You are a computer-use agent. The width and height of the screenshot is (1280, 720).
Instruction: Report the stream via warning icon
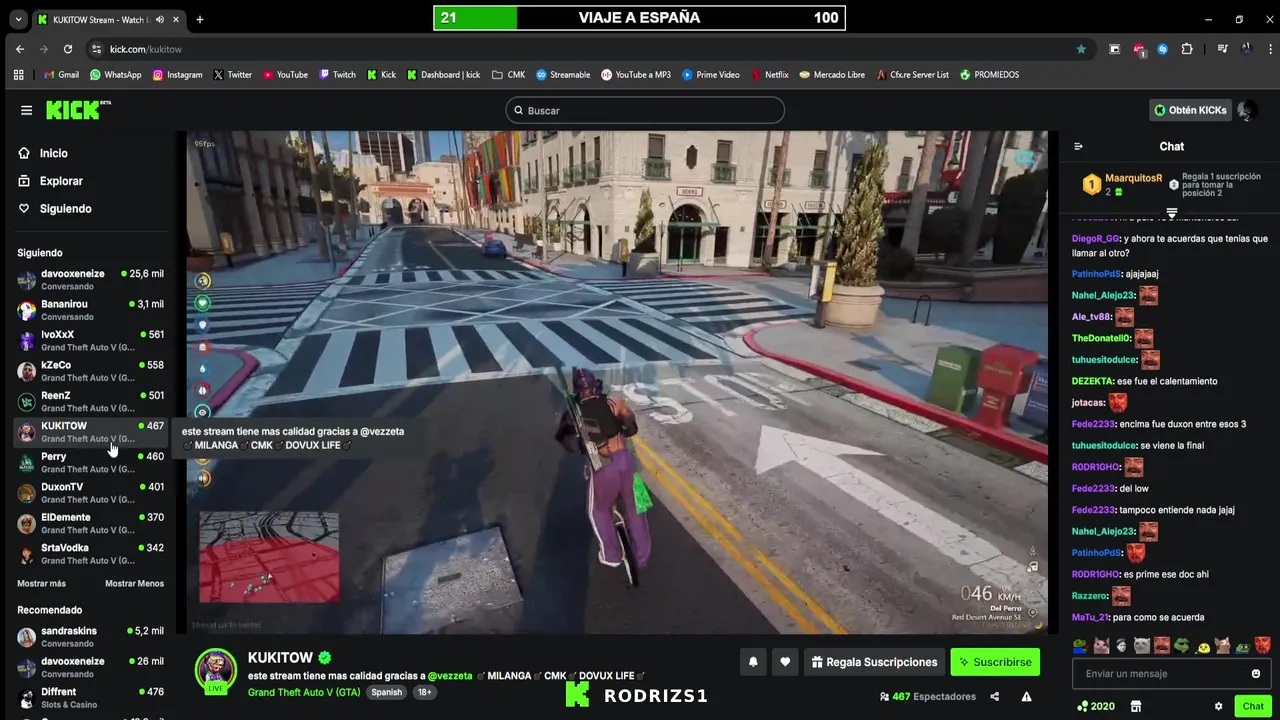point(1026,697)
